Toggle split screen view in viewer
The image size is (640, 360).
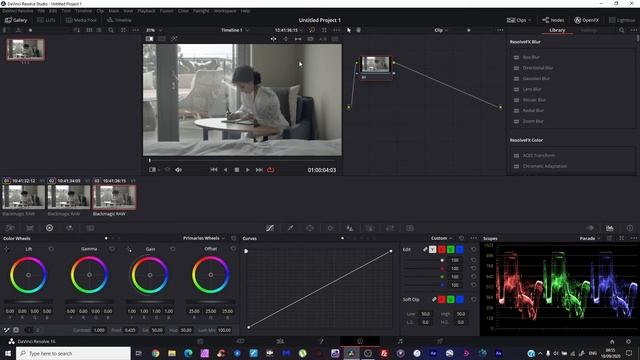(162, 39)
